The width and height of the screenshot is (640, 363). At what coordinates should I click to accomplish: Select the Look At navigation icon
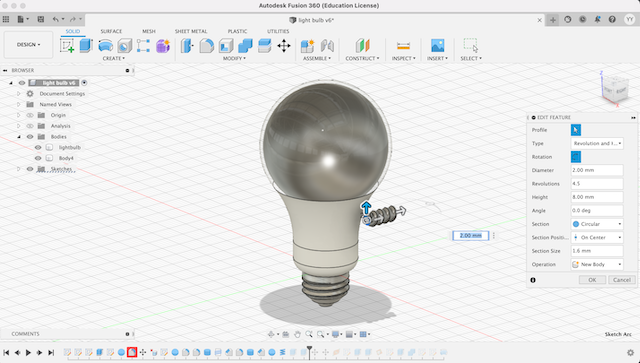click(x=286, y=334)
